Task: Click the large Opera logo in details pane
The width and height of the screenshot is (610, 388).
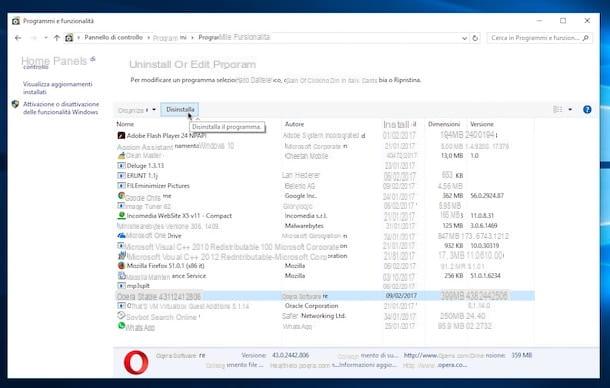Action: point(136,362)
